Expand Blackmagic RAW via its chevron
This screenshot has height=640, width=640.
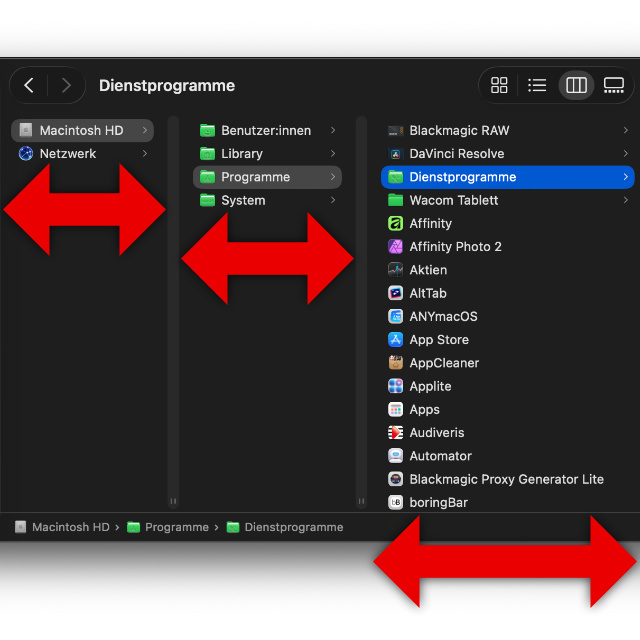coord(626,130)
